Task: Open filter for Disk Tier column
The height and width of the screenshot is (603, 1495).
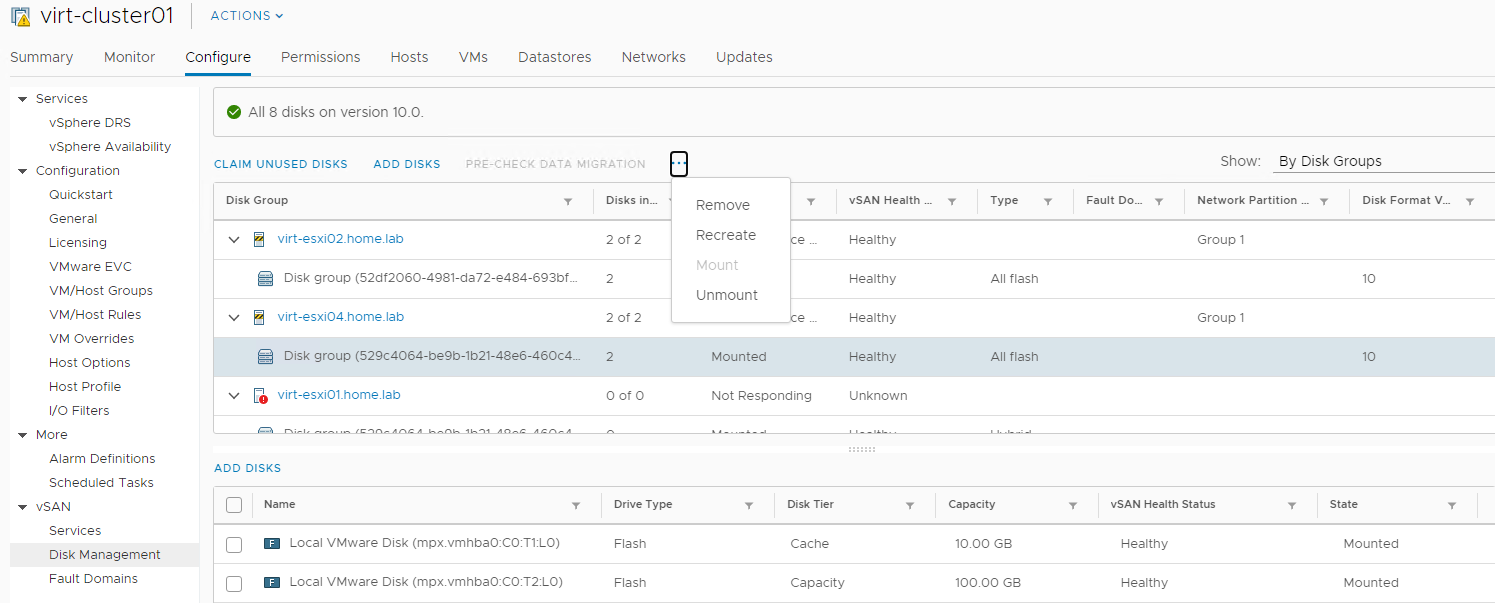Action: pos(910,505)
